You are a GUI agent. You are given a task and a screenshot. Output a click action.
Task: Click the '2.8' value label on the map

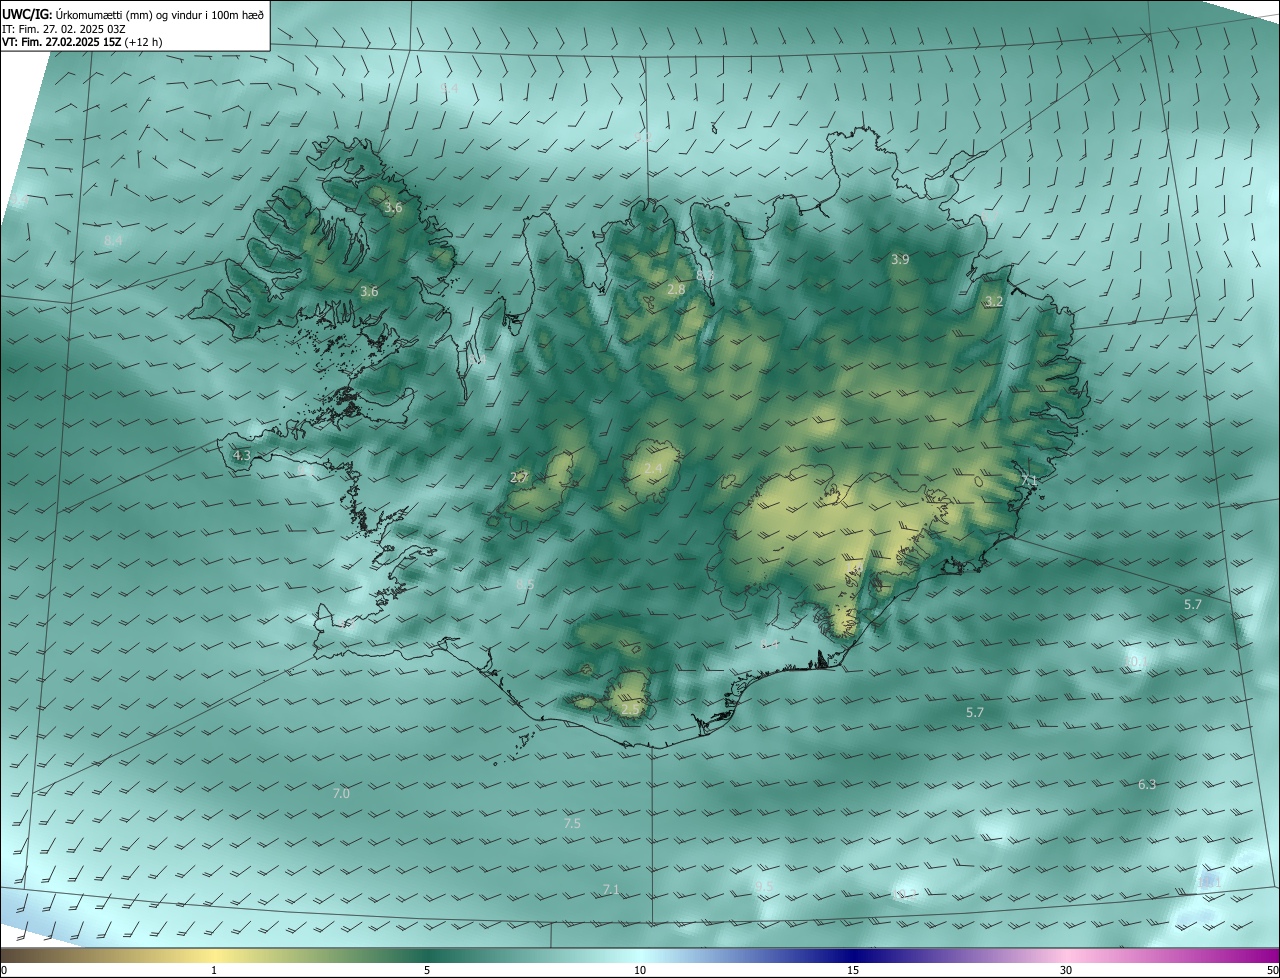pyautogui.click(x=676, y=289)
